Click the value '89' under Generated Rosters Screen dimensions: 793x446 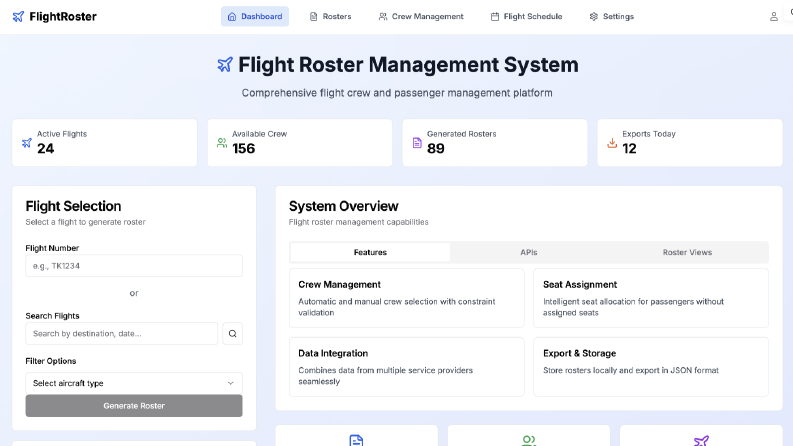tap(435, 149)
